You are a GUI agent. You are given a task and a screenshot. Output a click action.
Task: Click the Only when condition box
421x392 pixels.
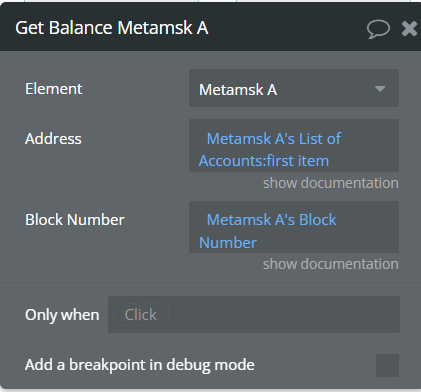coord(254,314)
